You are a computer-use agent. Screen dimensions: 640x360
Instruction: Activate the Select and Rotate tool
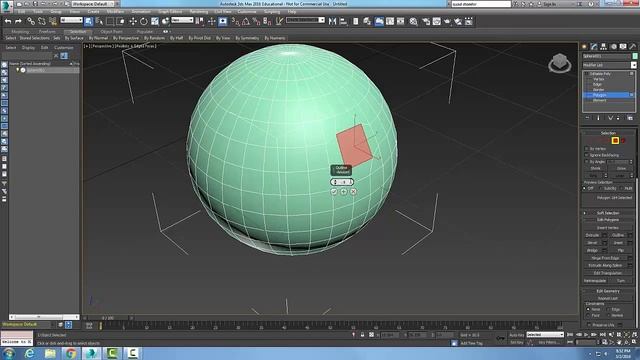click(x=144, y=21)
